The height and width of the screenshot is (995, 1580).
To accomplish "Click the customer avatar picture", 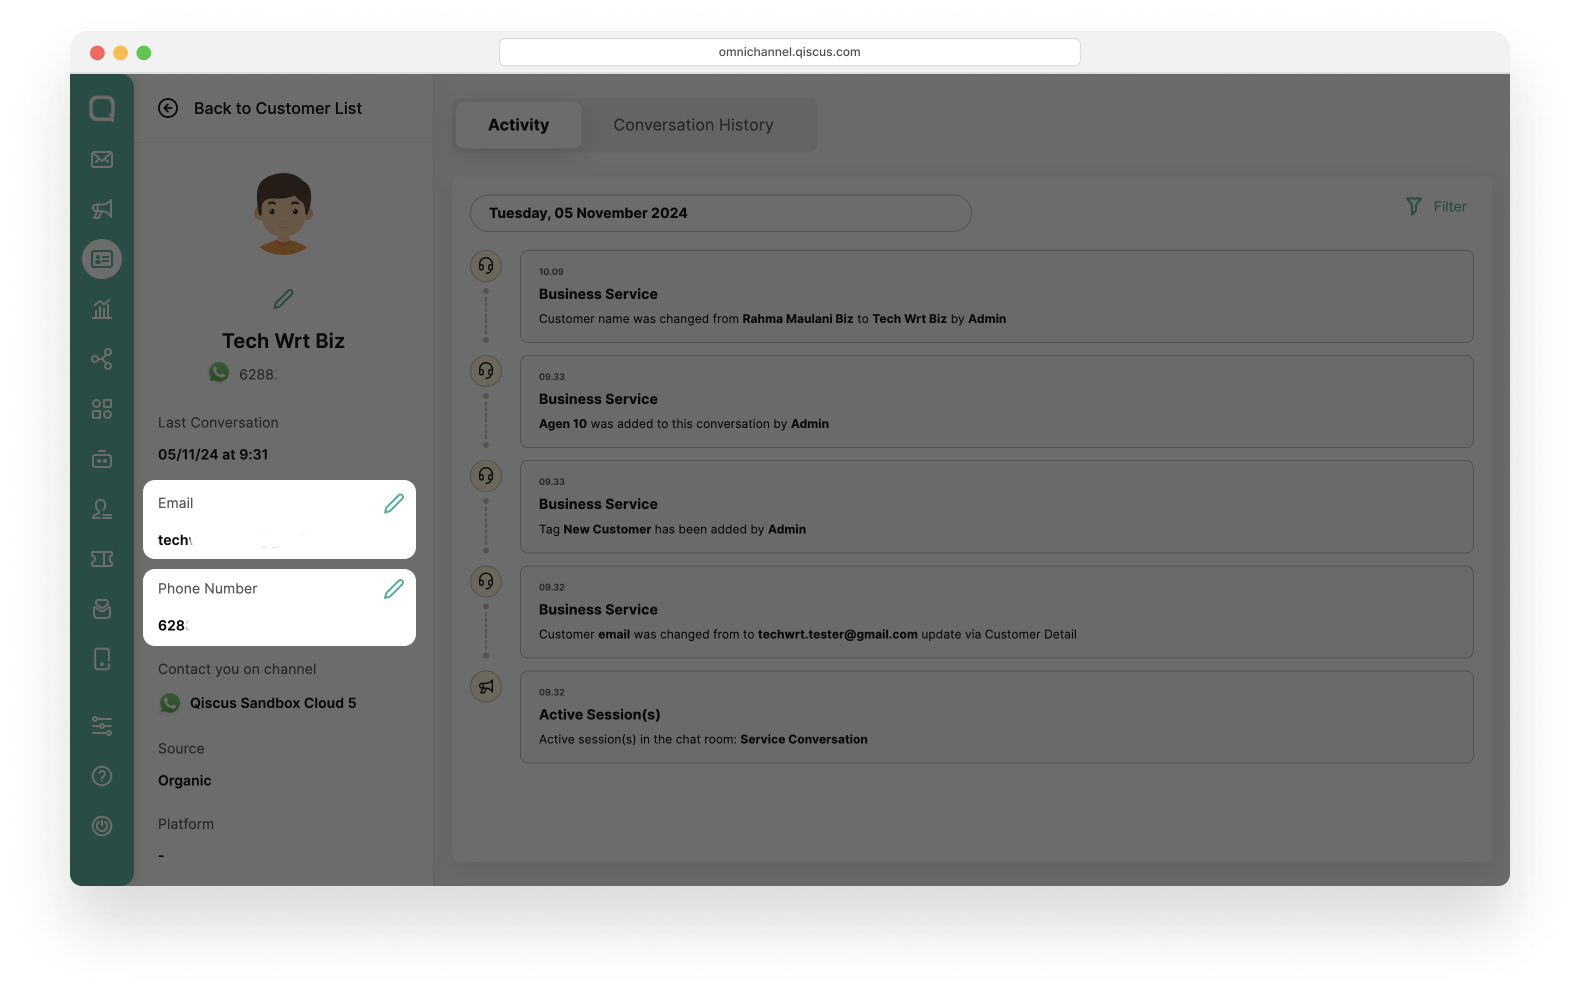I will 284,213.
